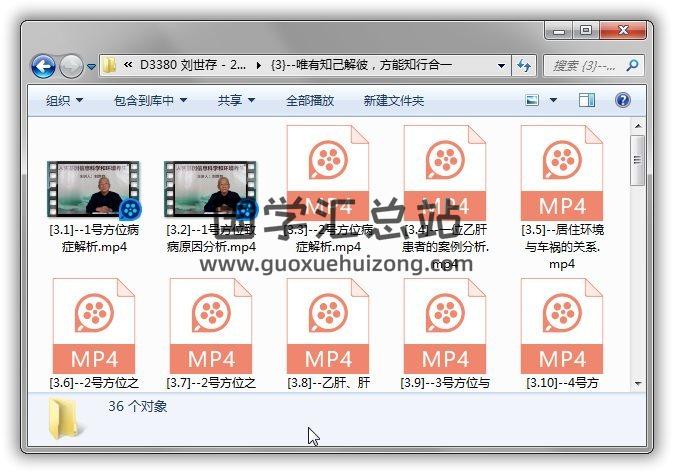674x474 pixels.
Task: Select the [3.3] 2号方位病症解析.mp4 file icon
Action: (327, 170)
